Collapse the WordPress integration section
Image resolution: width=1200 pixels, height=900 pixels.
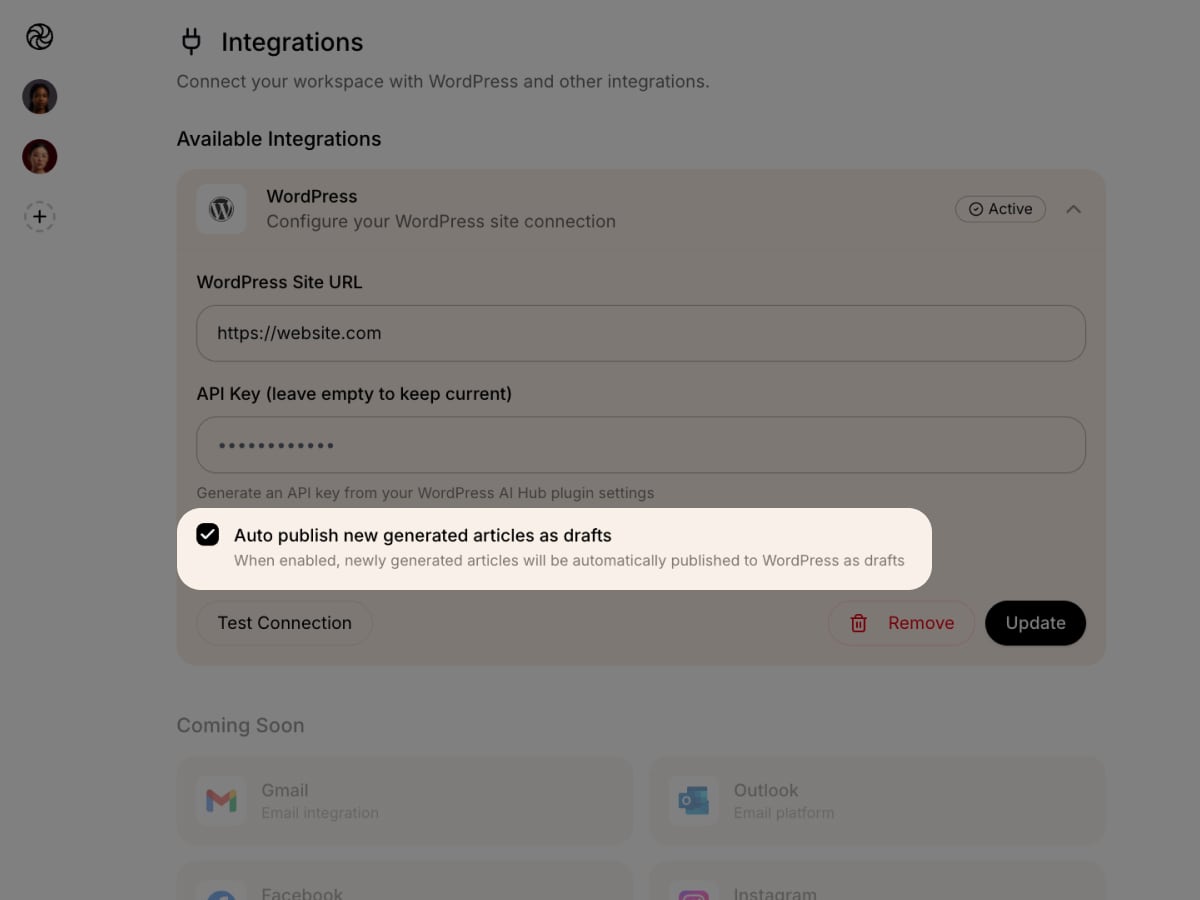[1073, 209]
